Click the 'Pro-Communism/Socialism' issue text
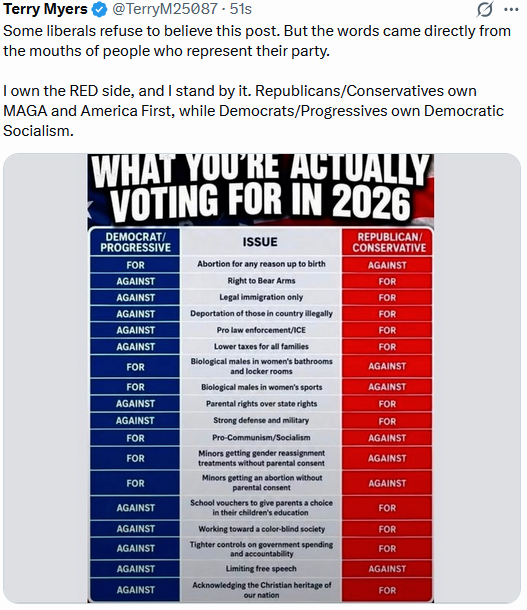The width and height of the screenshot is (527, 610). click(x=261, y=438)
